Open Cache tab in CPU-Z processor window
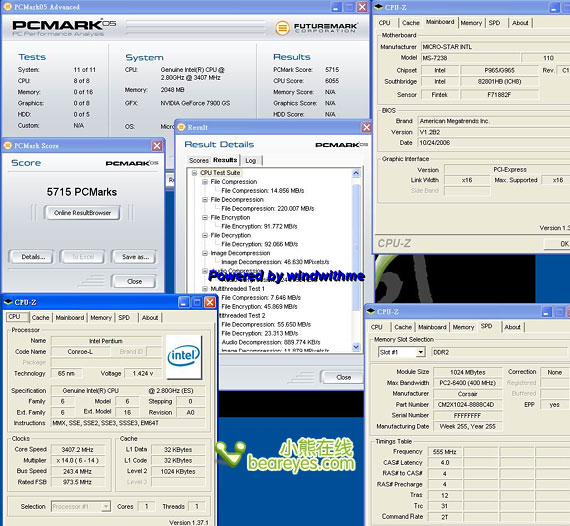Screen dimensions: 570x526 point(40,317)
